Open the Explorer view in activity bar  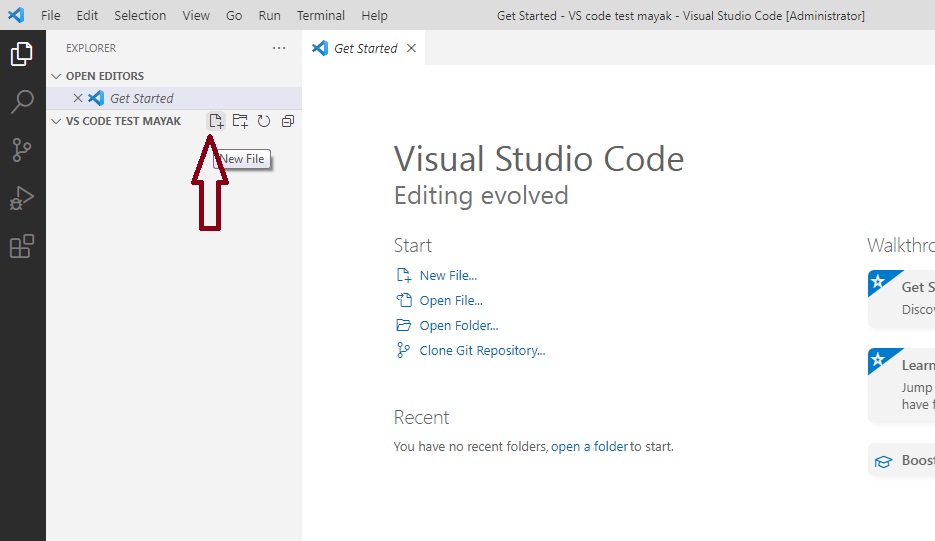(x=22, y=54)
